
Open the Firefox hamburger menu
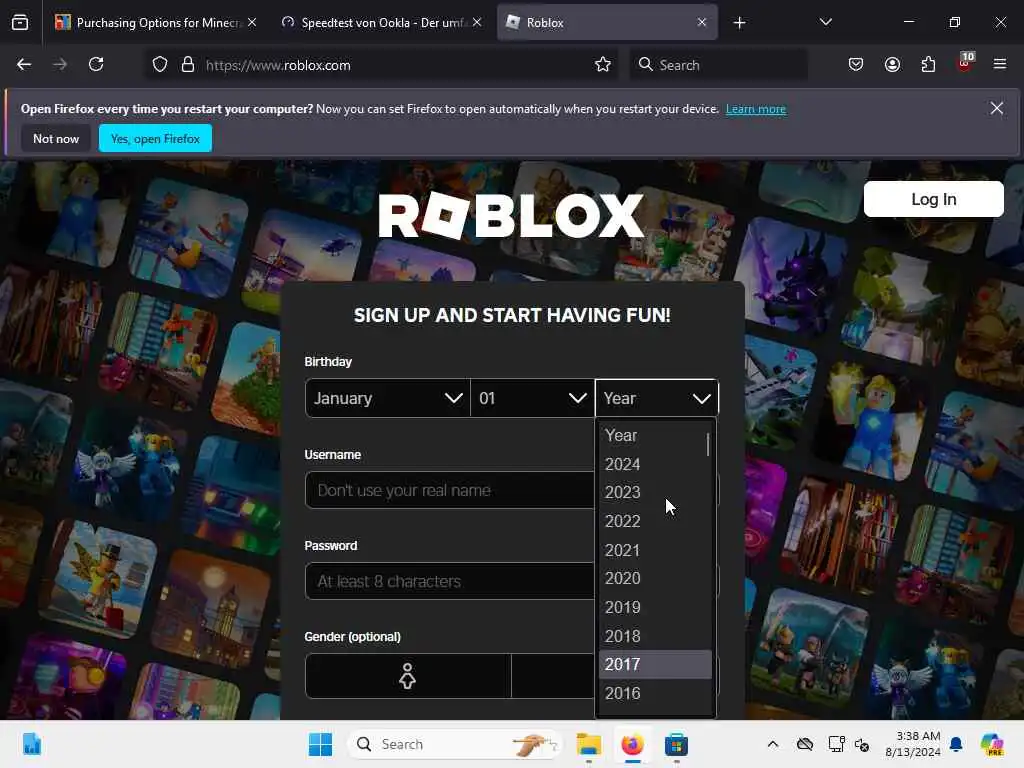1000,64
